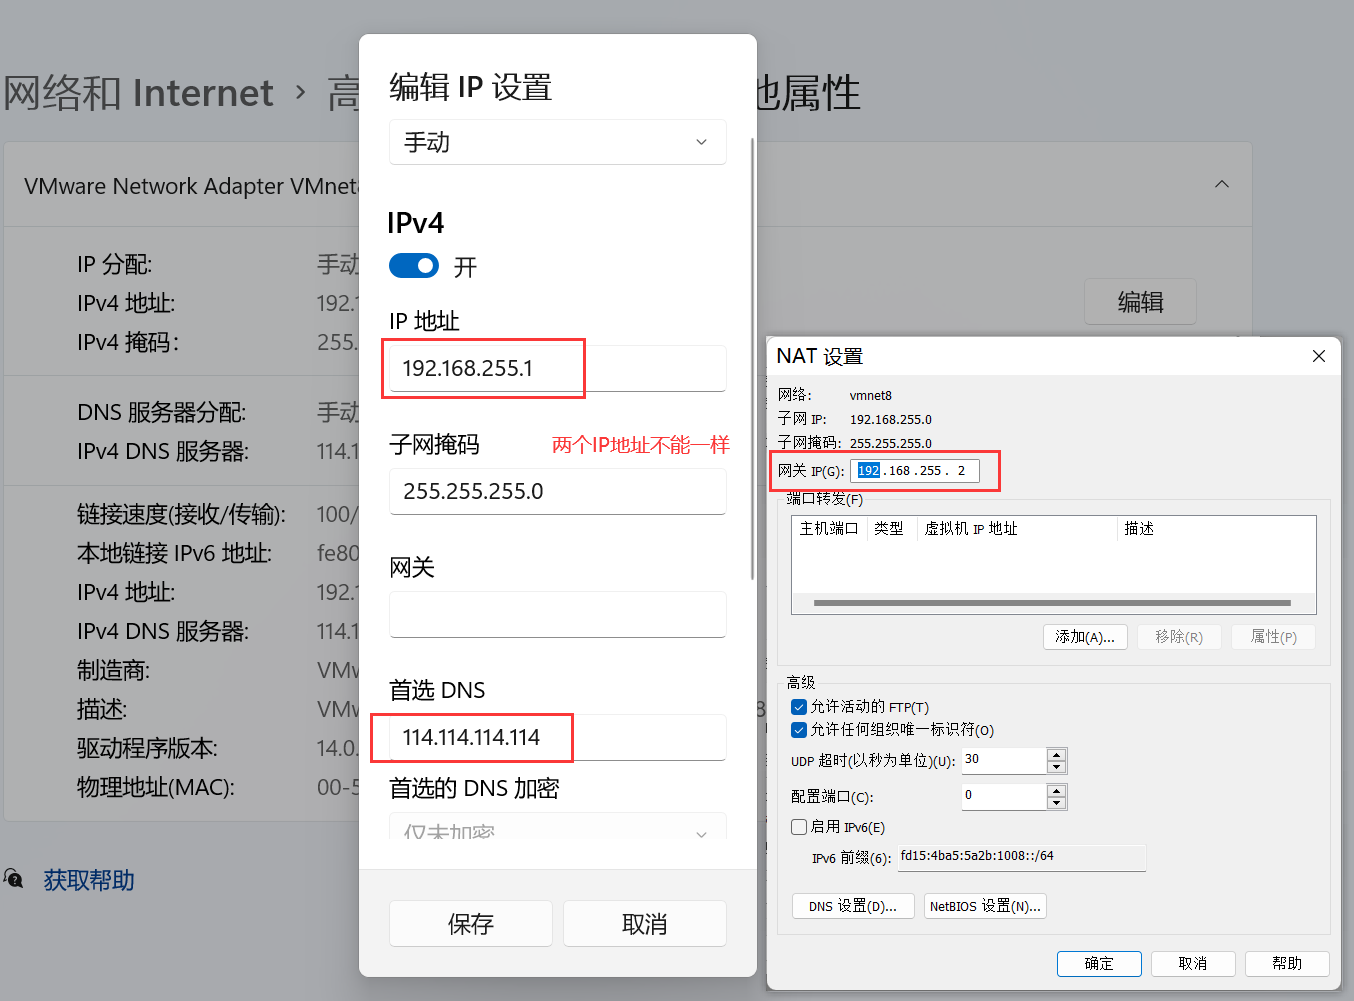Toggle 允许活动的 FTP checkbox
This screenshot has width=1354, height=1001.
[x=799, y=707]
